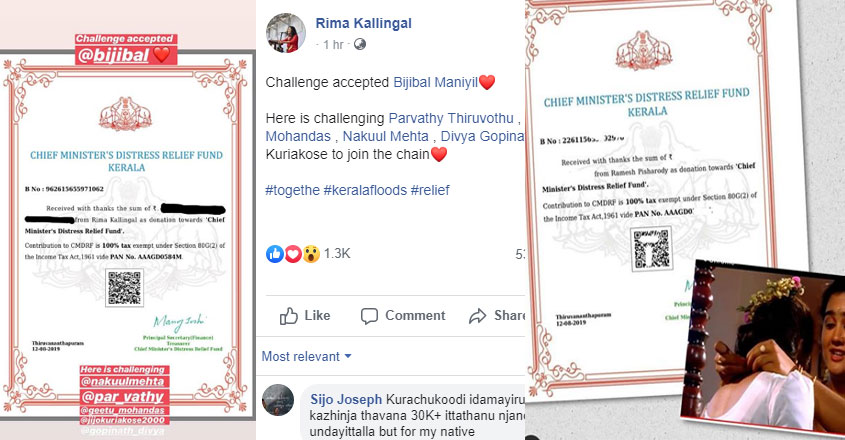
Task: Click the Share arrow icon
Action: (477, 316)
